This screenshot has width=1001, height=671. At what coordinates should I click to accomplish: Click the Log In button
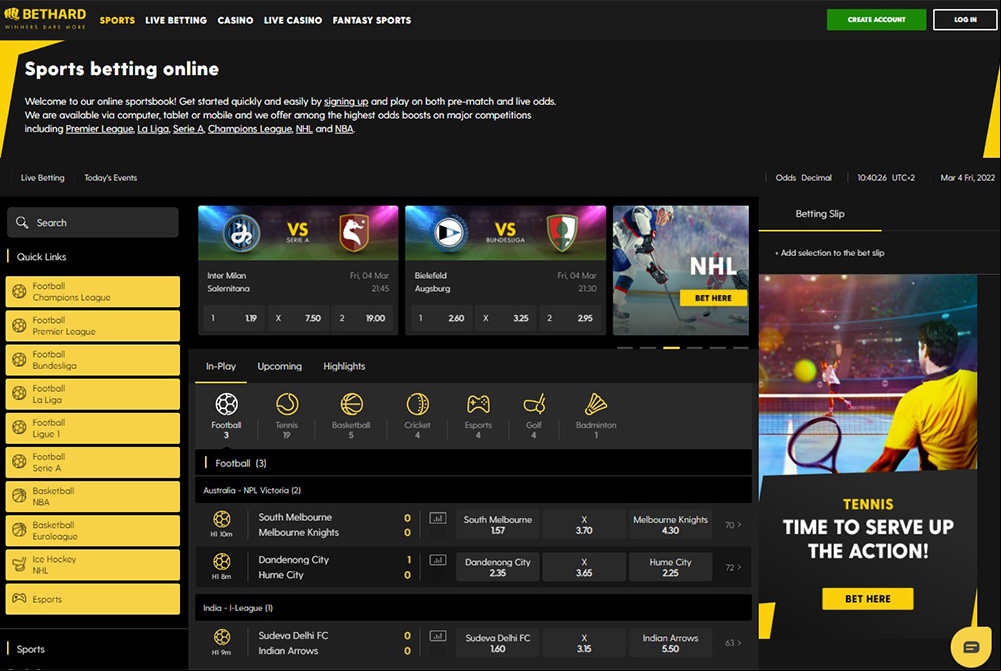pos(965,20)
